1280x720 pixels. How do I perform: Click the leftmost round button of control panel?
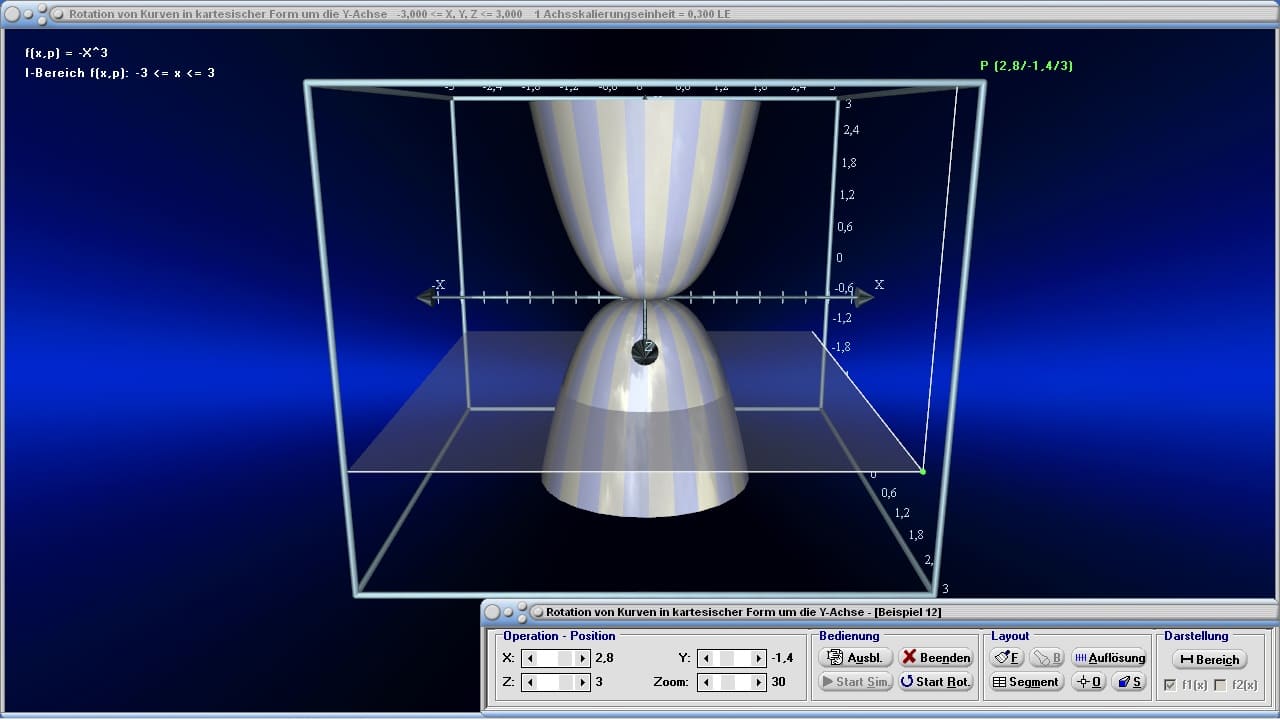(493, 611)
